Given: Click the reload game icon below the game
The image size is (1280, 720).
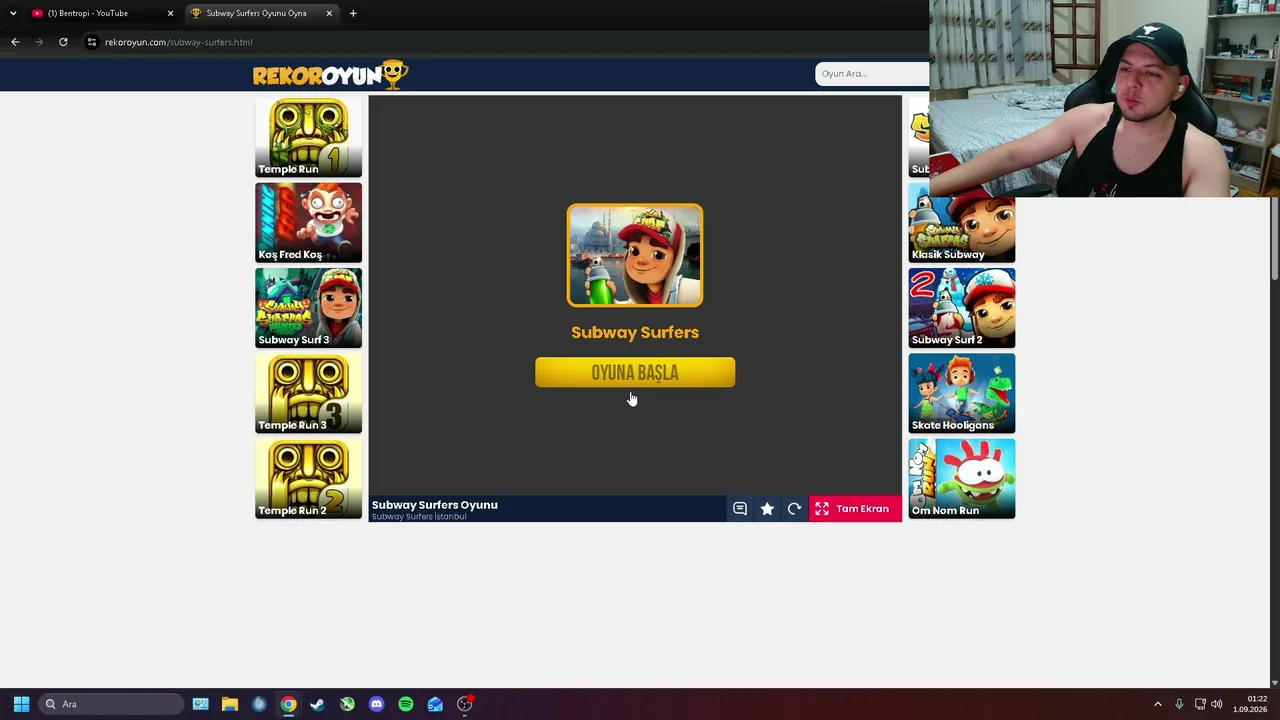Looking at the screenshot, I should tap(794, 509).
